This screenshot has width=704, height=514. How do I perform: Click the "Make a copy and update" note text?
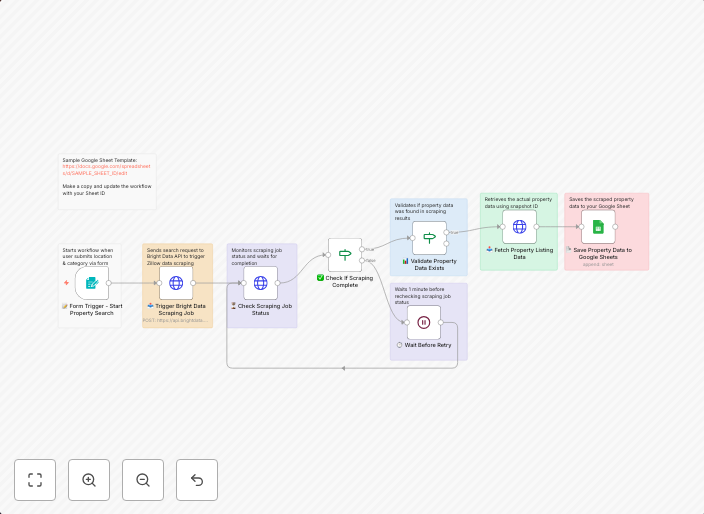(x=106, y=189)
